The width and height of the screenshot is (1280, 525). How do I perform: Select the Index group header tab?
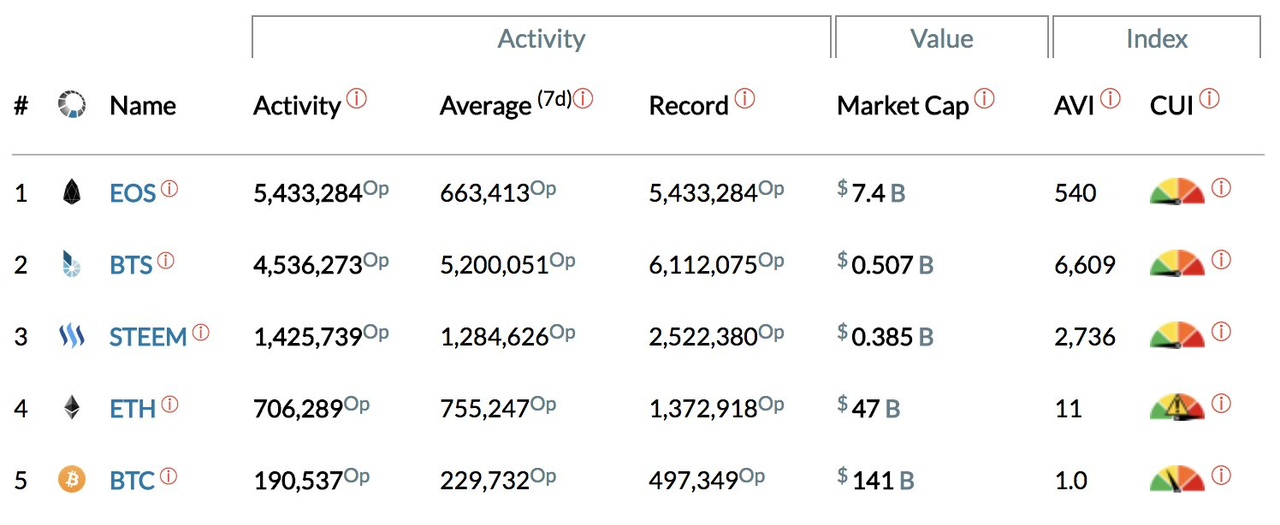tap(1157, 38)
